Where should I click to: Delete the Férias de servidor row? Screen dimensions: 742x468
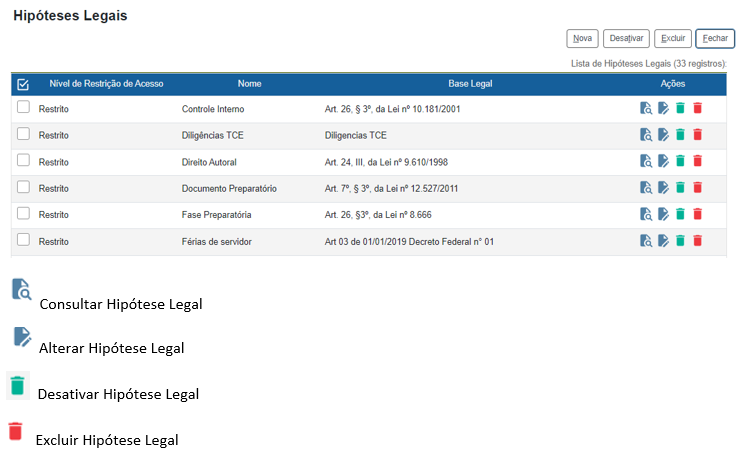click(x=698, y=240)
